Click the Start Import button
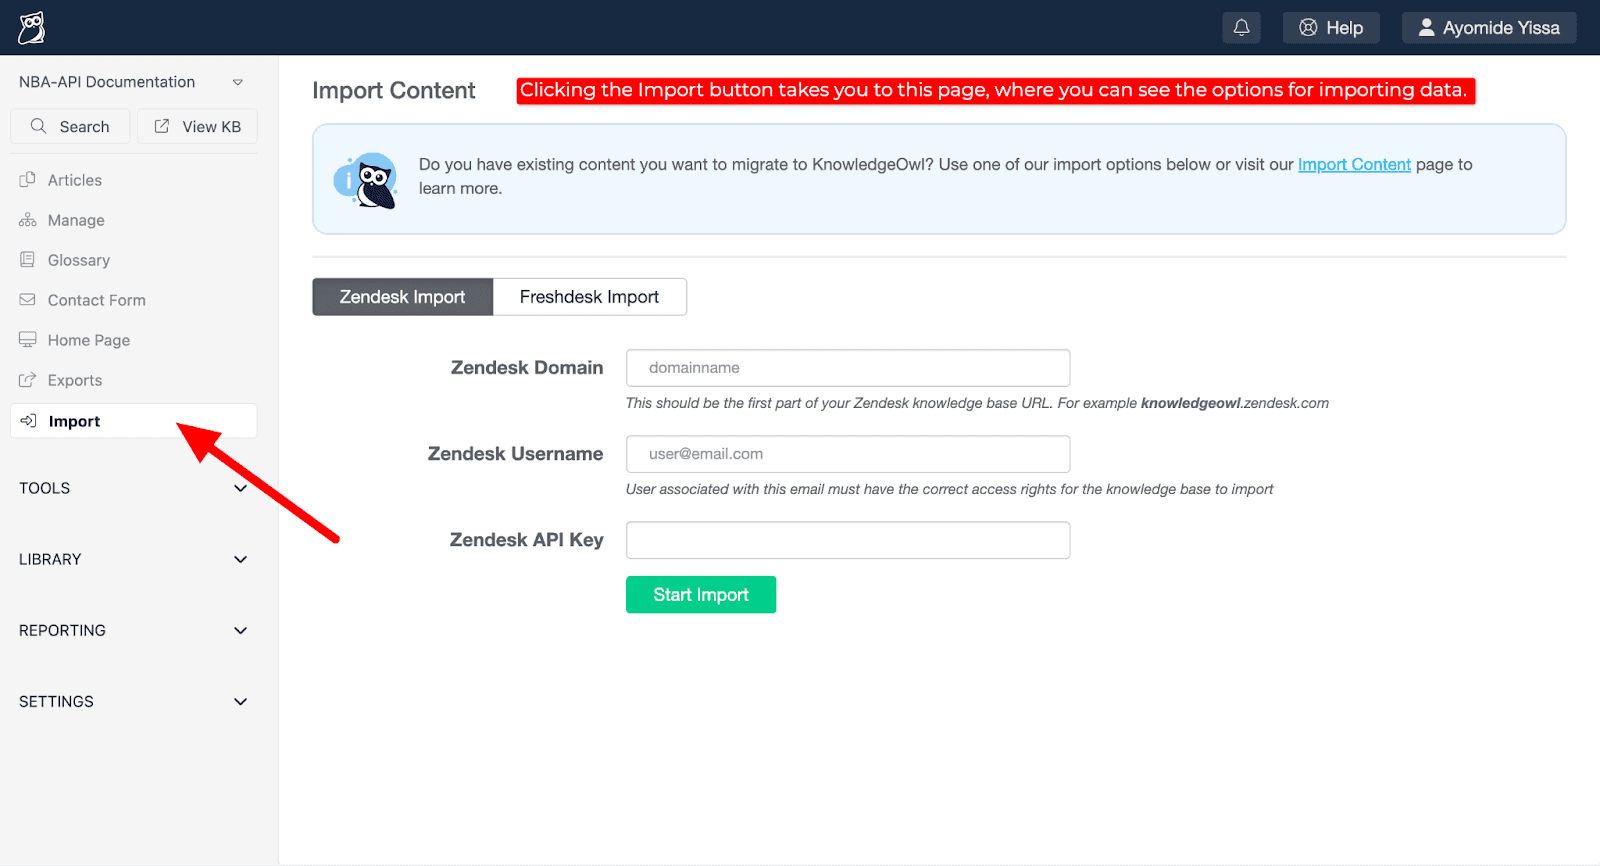Image resolution: width=1600 pixels, height=866 pixels. coord(700,594)
